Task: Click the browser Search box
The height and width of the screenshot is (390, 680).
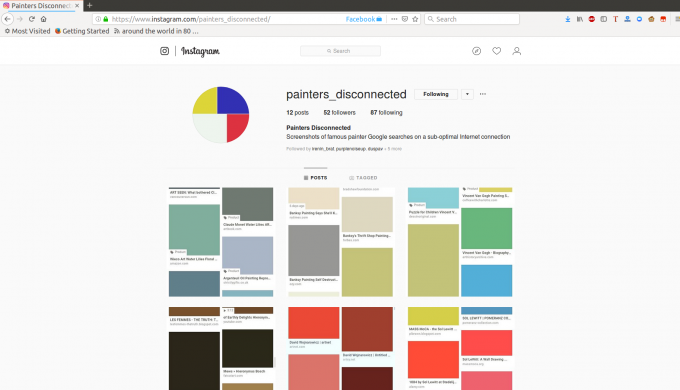Action: click(472, 19)
